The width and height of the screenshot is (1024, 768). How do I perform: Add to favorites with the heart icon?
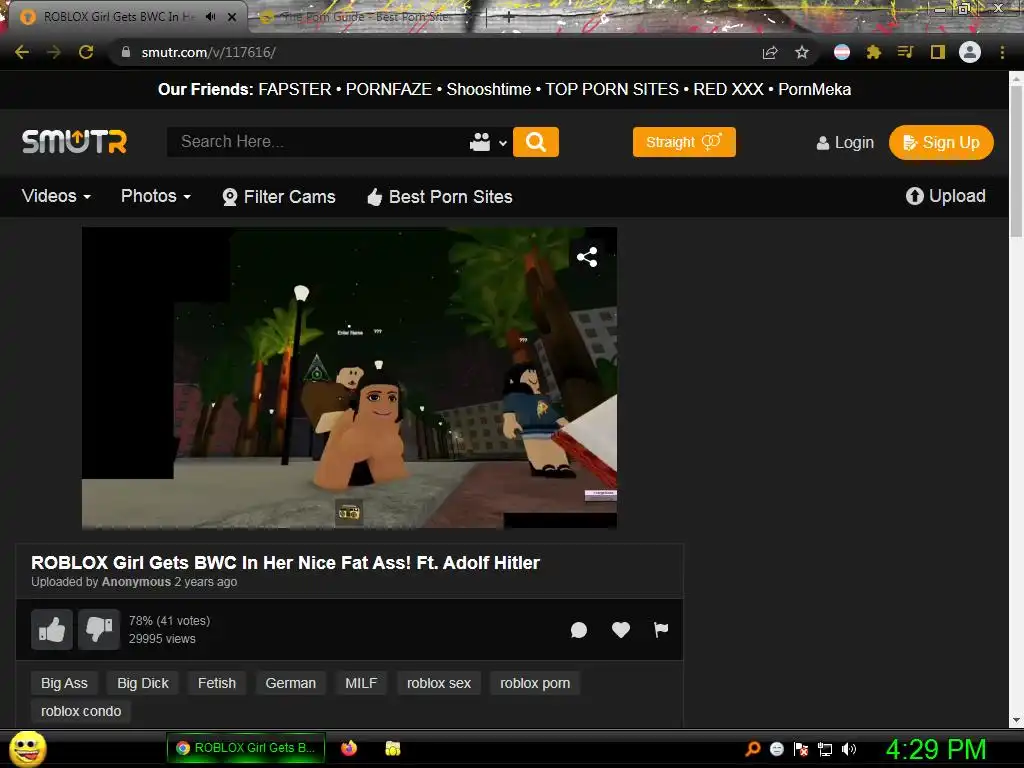(620, 630)
